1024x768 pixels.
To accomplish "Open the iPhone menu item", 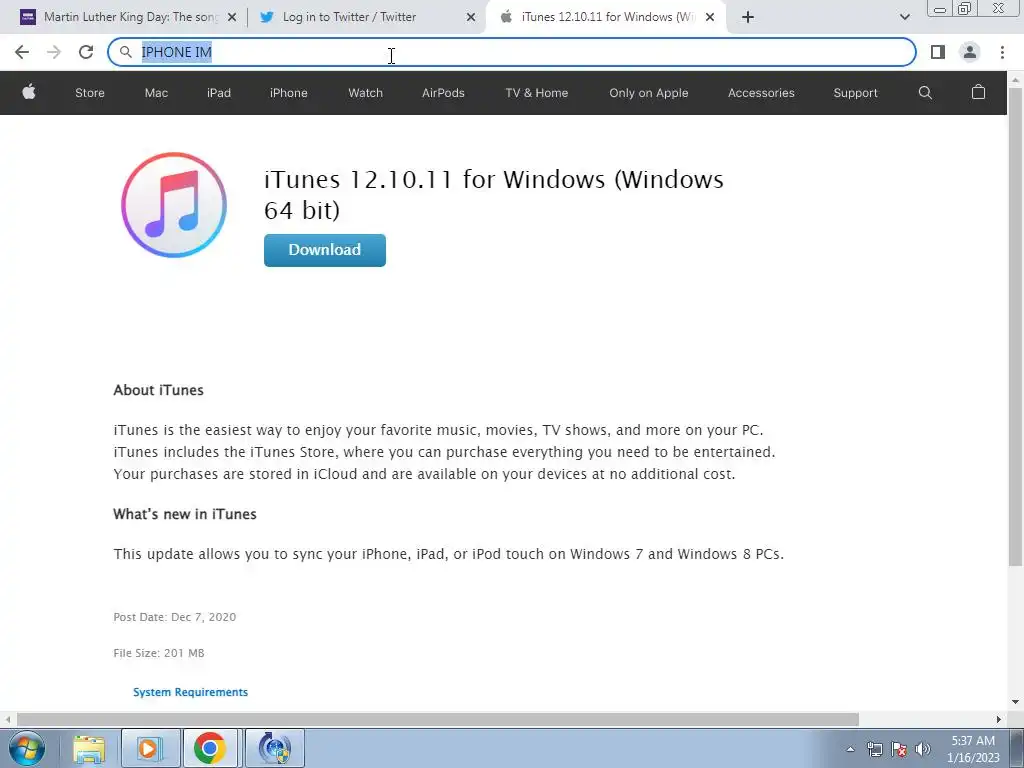I will 289,93.
